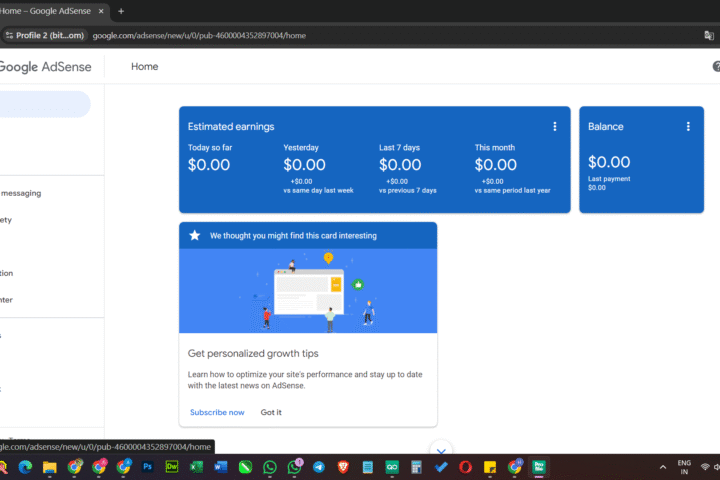Screen dimensions: 720x480
Task: Open the messaging item in the sidebar
Action: (21, 193)
